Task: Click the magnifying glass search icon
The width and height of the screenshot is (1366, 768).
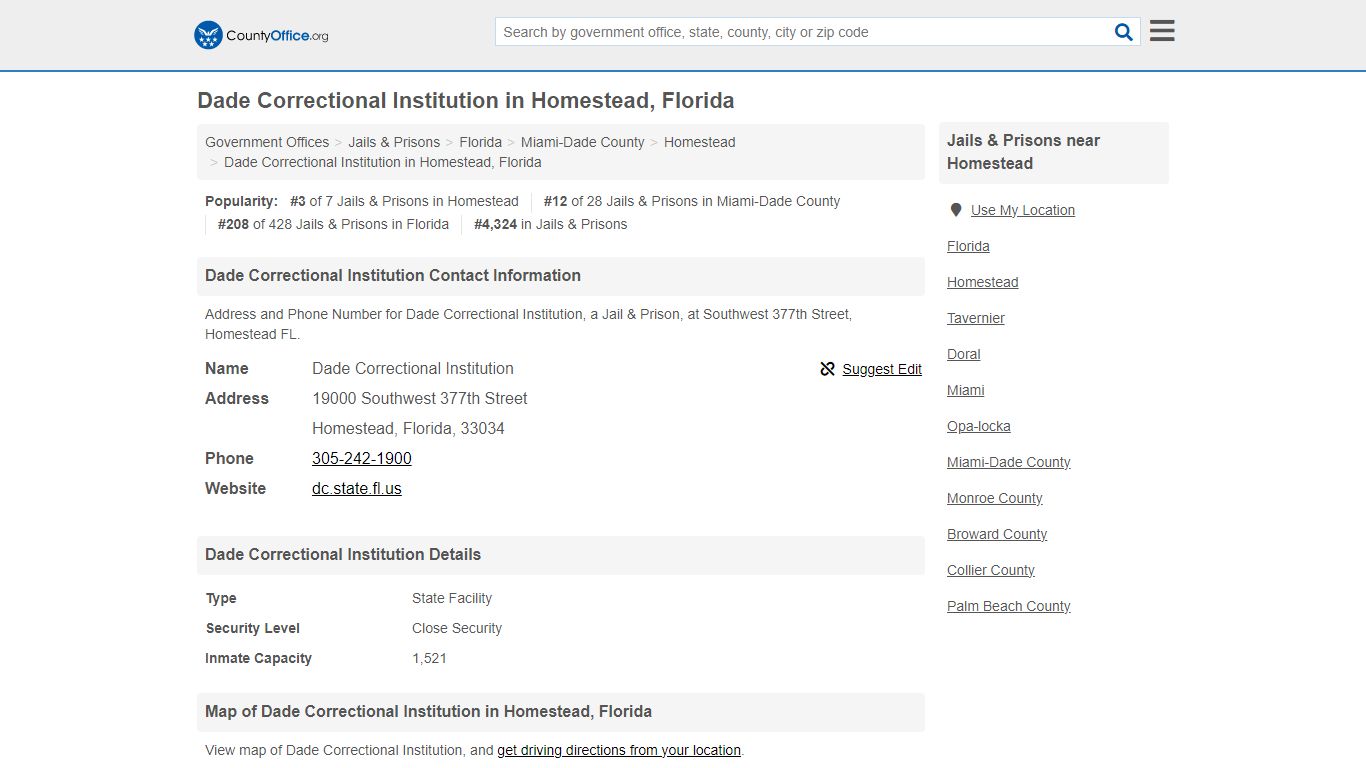Action: (x=1124, y=32)
